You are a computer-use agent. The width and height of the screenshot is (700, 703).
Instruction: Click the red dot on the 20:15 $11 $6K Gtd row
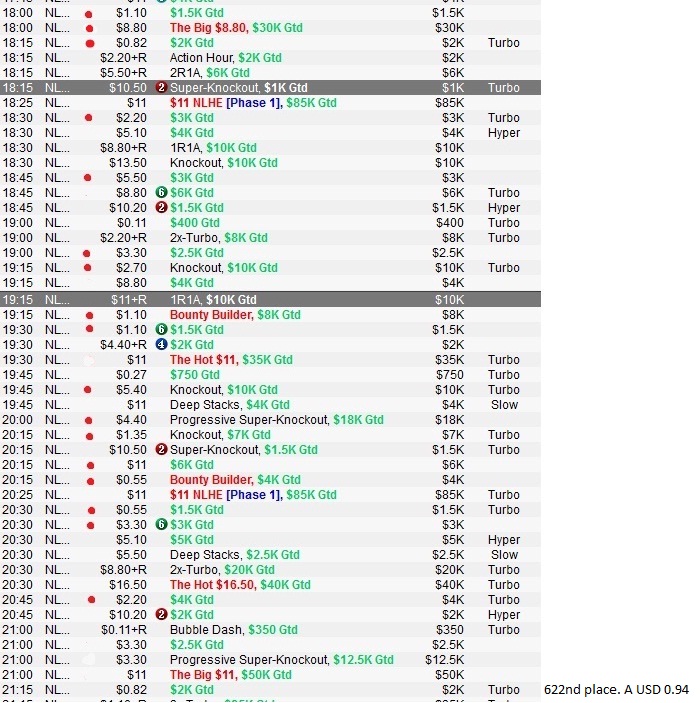pos(90,466)
